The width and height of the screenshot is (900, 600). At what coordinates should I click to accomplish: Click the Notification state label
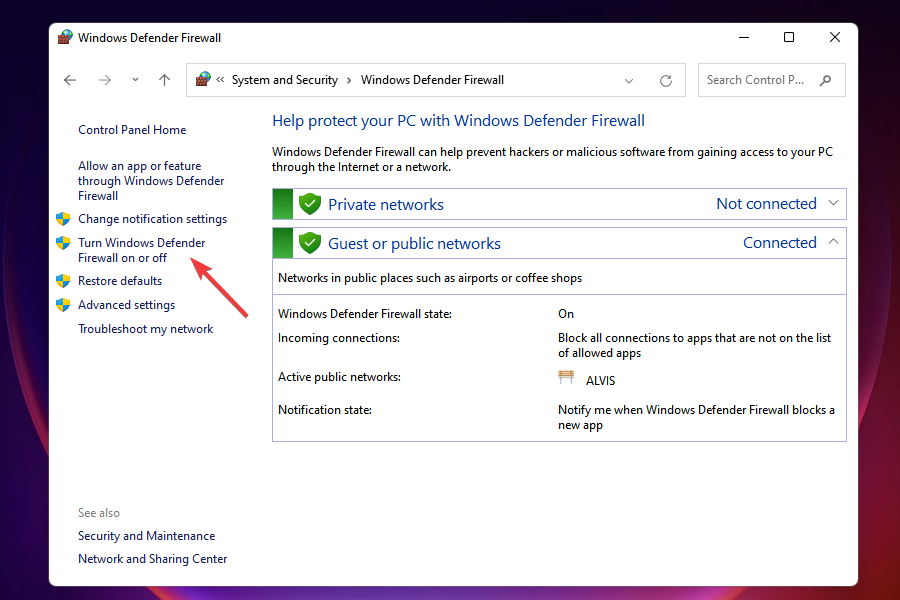point(325,410)
